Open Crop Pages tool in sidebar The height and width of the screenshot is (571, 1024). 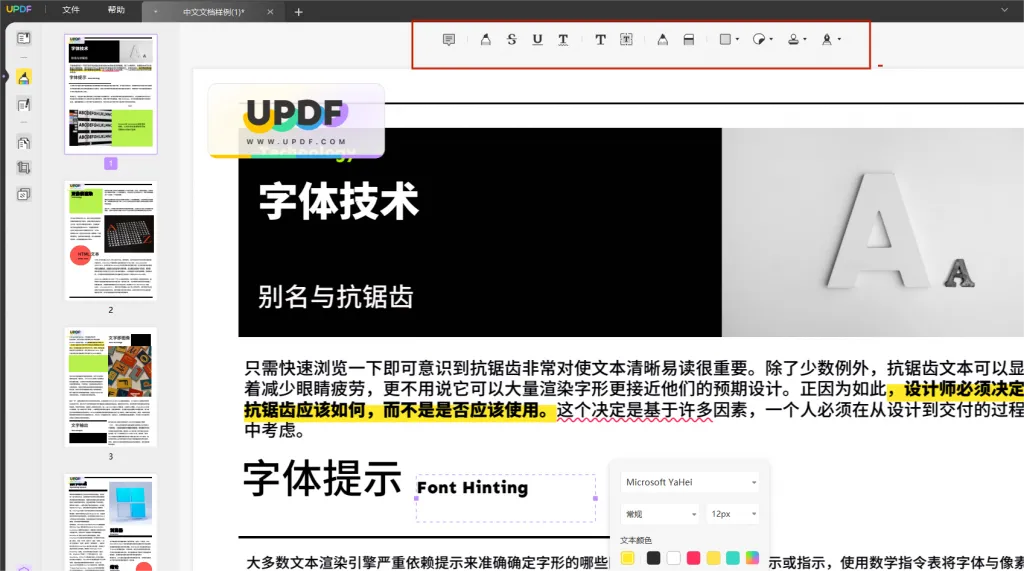(x=24, y=168)
